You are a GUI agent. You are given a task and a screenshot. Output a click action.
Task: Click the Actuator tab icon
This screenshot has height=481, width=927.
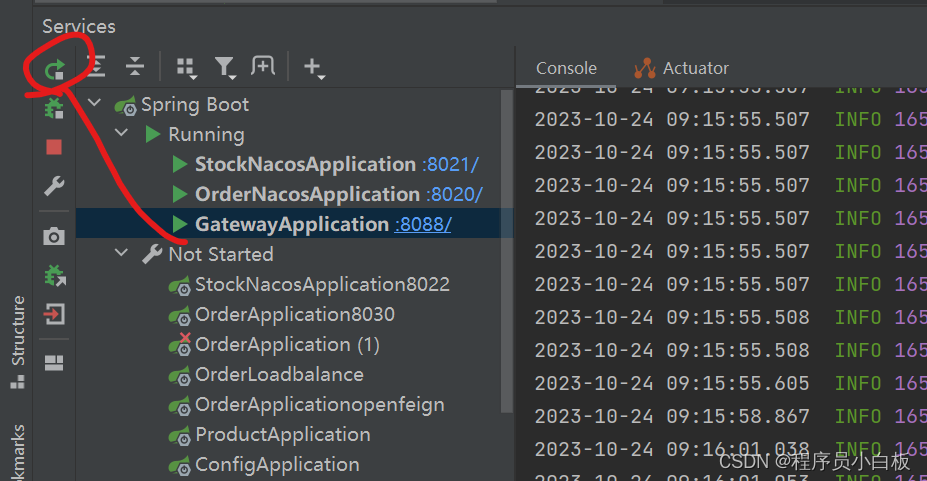(645, 69)
